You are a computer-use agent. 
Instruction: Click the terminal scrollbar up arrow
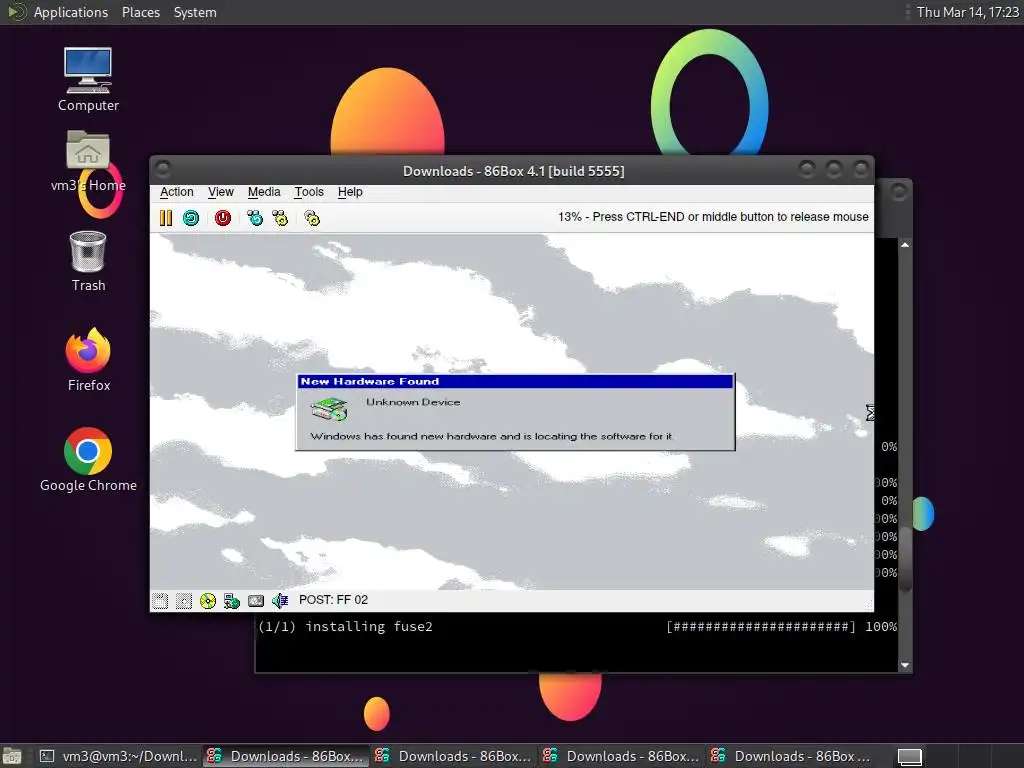click(905, 245)
